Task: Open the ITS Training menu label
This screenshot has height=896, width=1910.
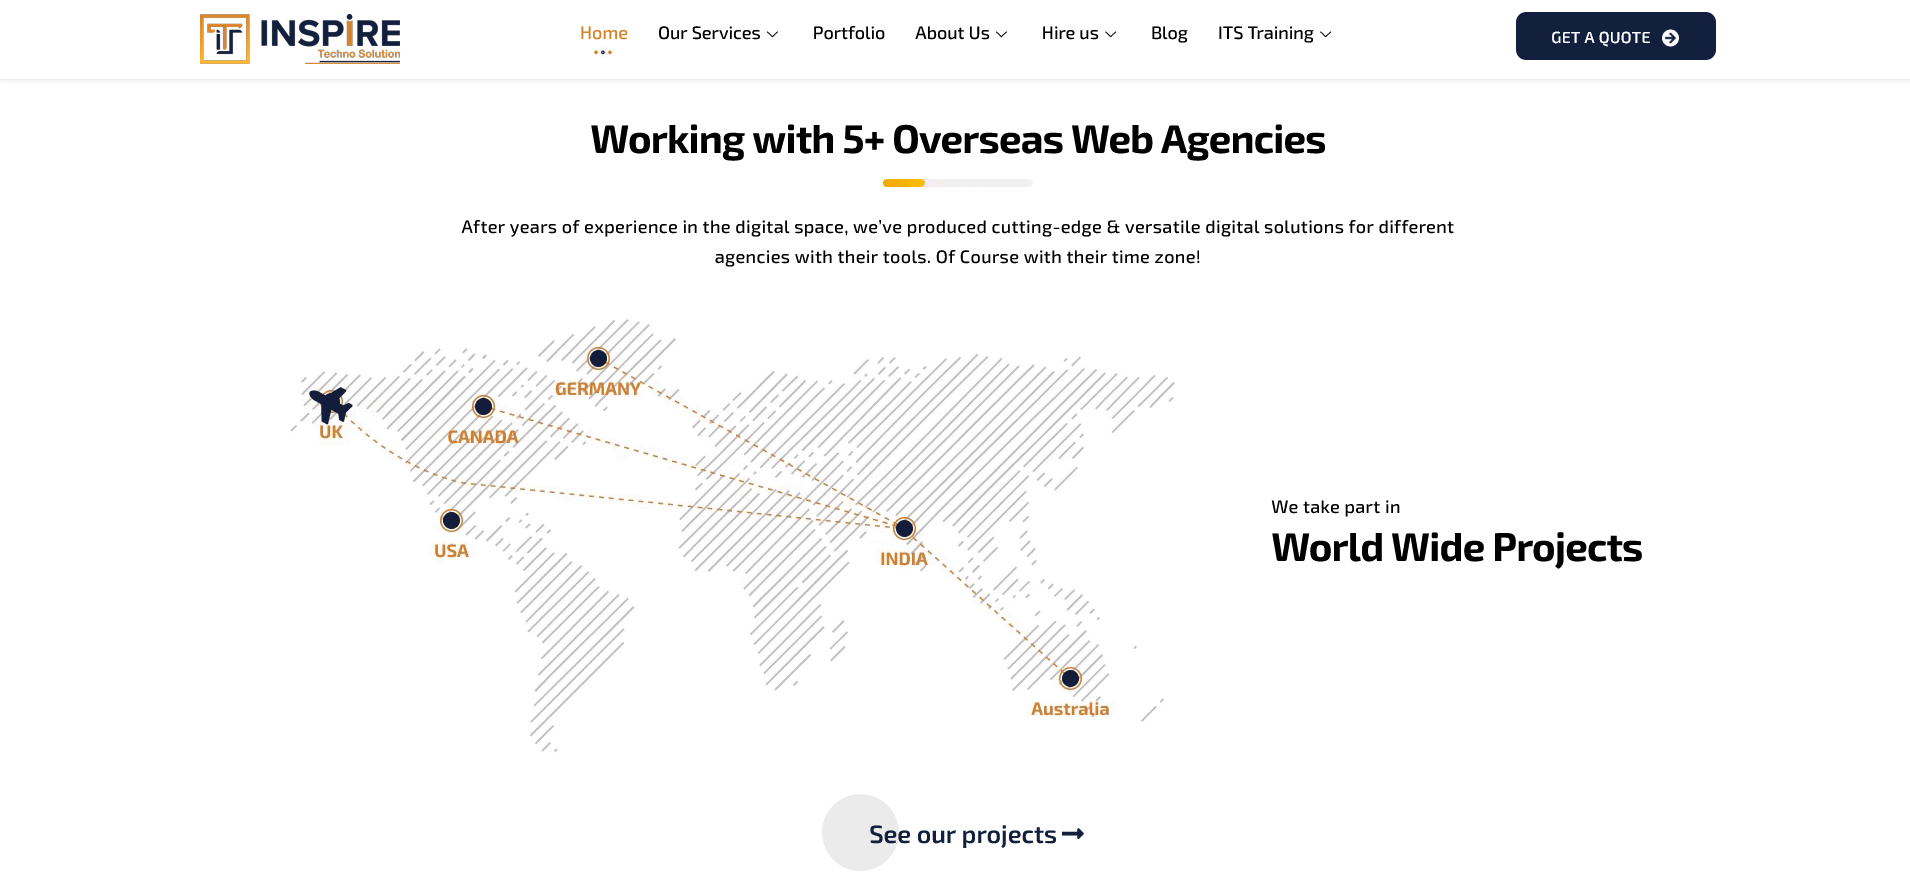Action: (1266, 33)
